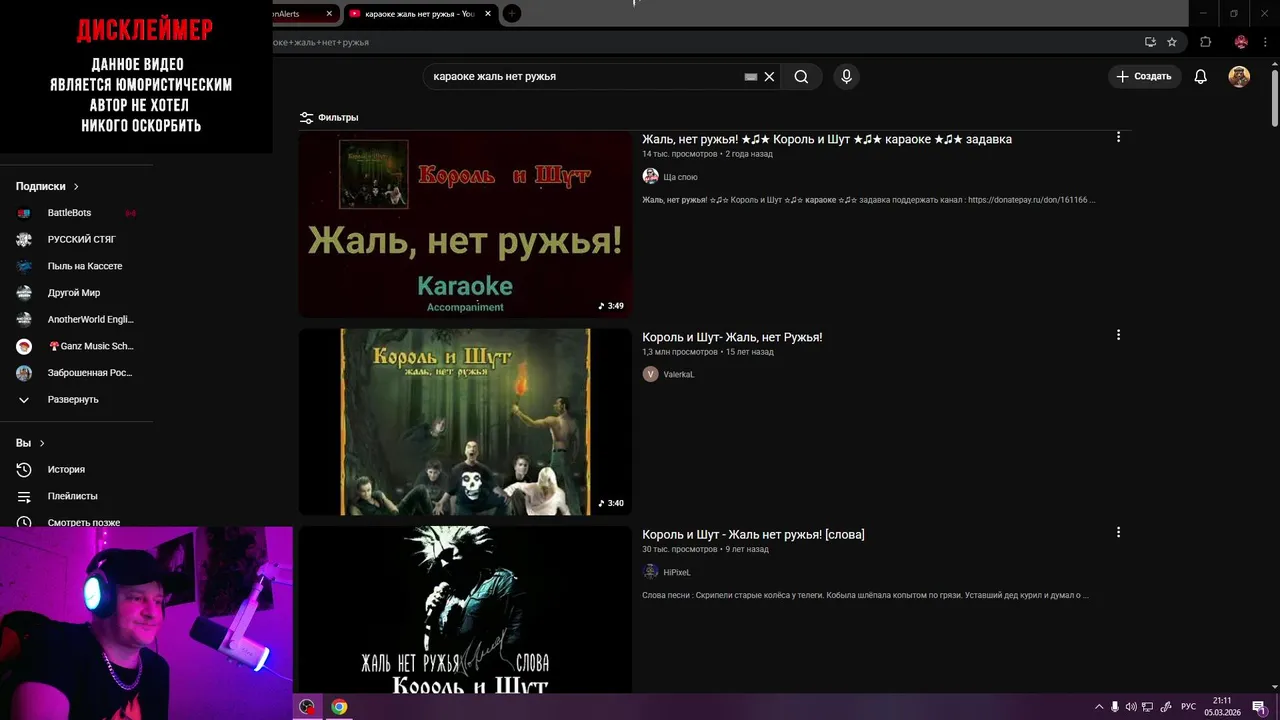The width and height of the screenshot is (1280, 720).
Task: Open more options for [слова] video
Action: [1118, 532]
